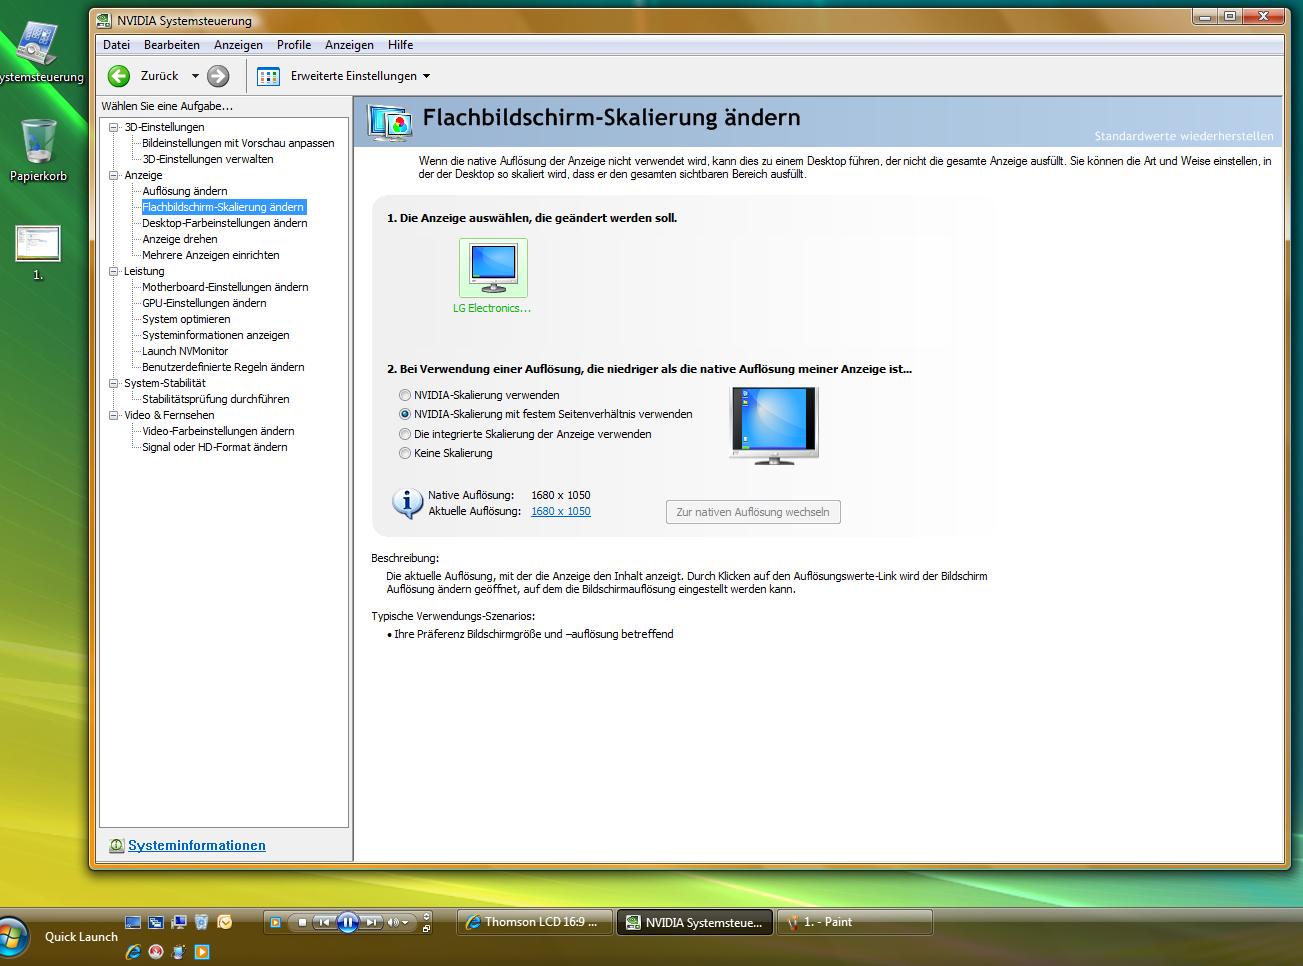The width and height of the screenshot is (1303, 966).
Task: Click Standardwerte wiederherstellen
Action: (x=1184, y=136)
